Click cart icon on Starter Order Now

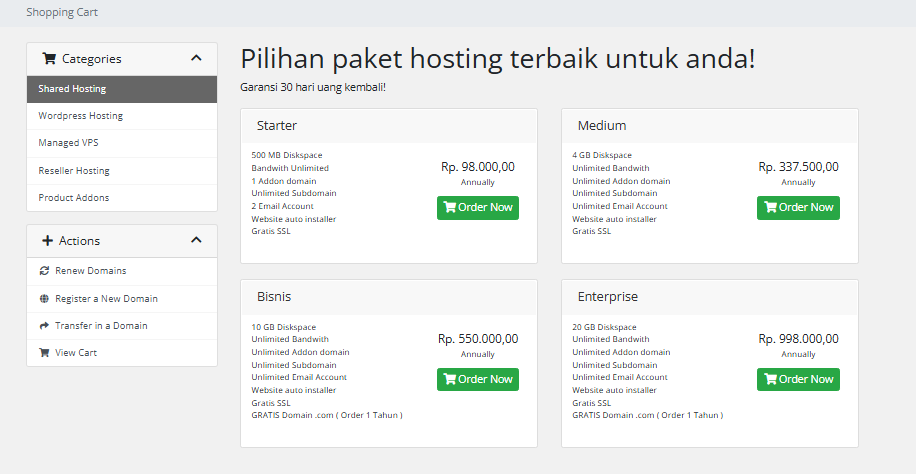coord(450,208)
